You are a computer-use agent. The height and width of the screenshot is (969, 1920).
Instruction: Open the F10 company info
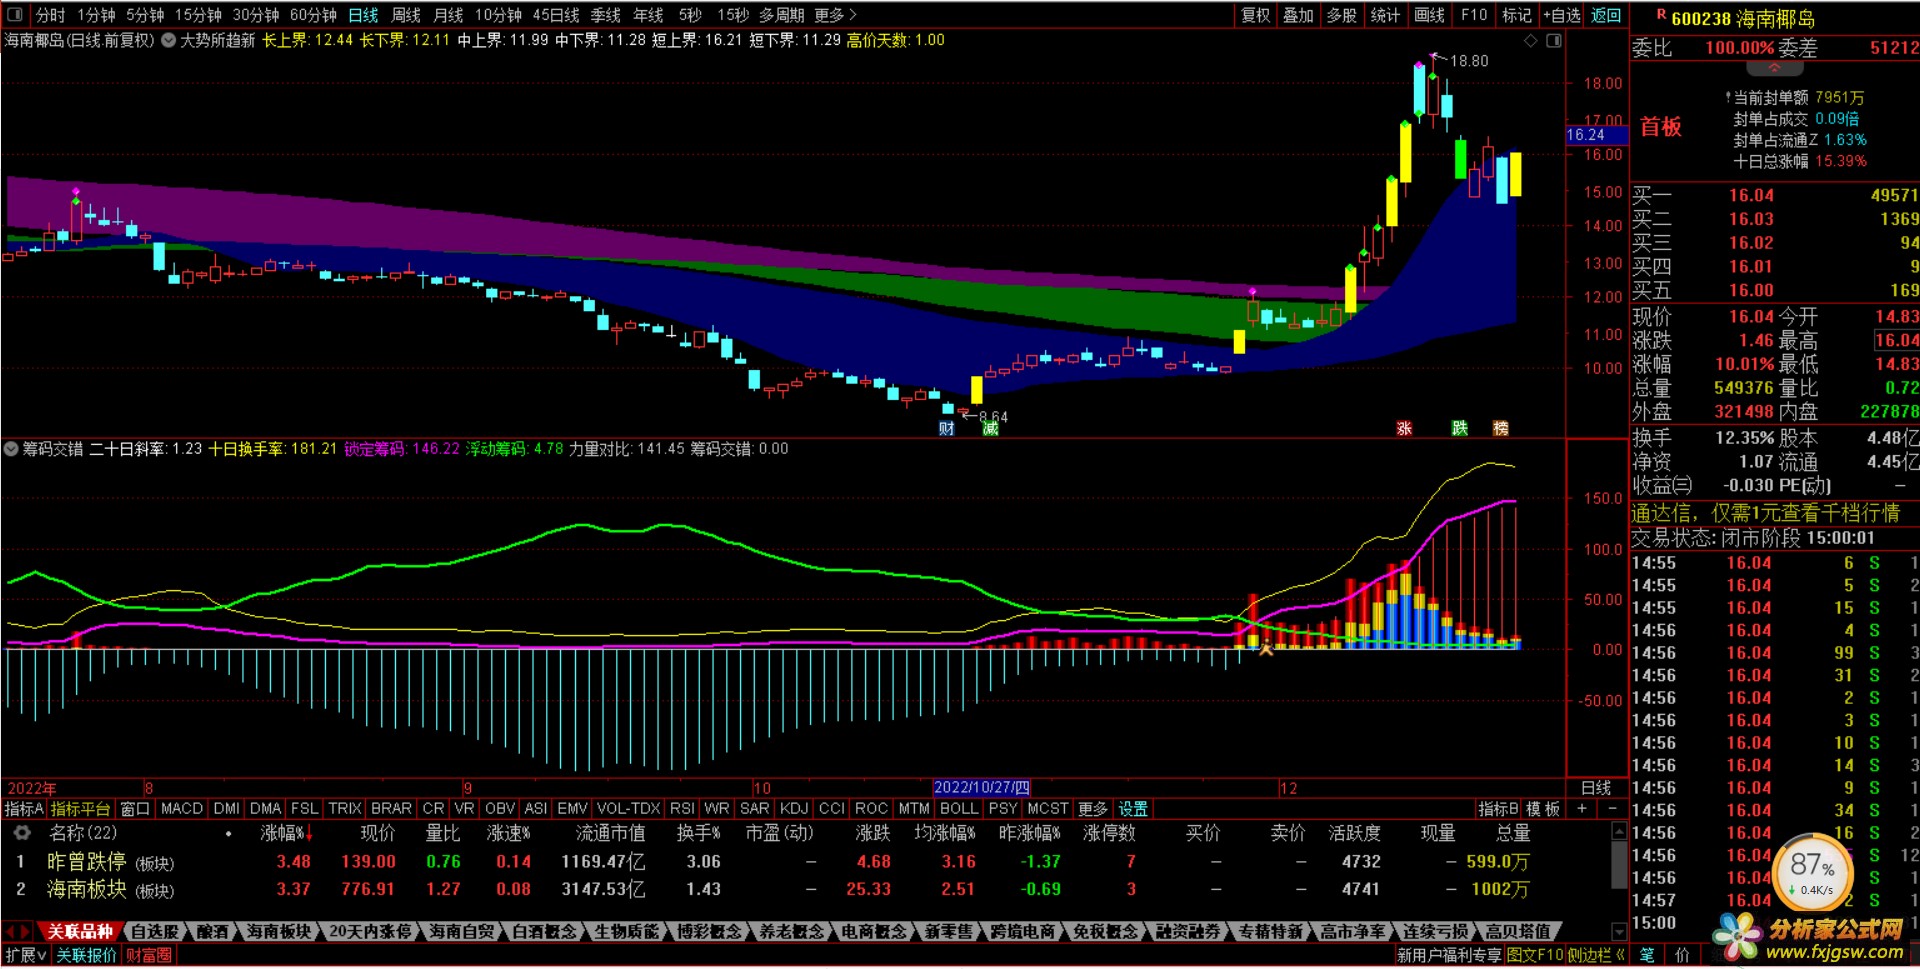[x=1474, y=15]
